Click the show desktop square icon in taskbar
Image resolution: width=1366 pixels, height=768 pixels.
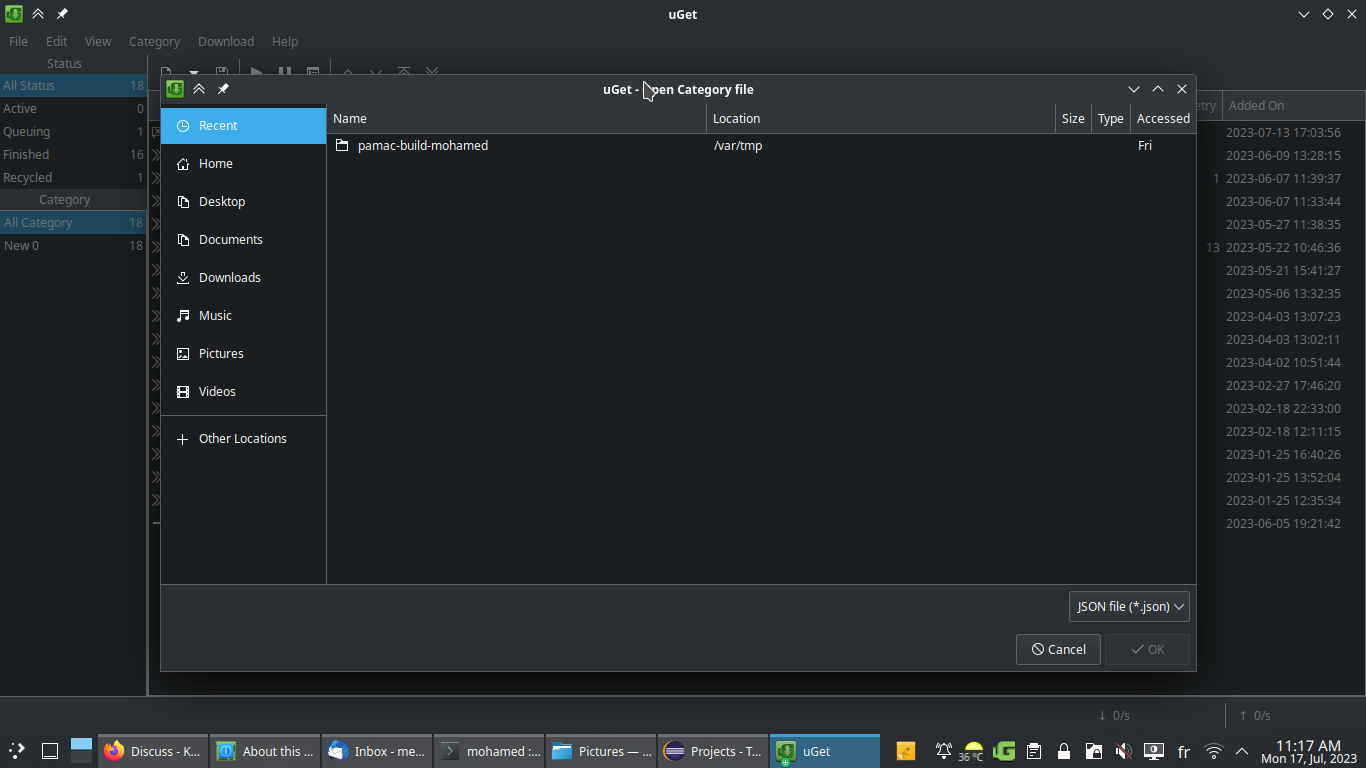coord(50,751)
